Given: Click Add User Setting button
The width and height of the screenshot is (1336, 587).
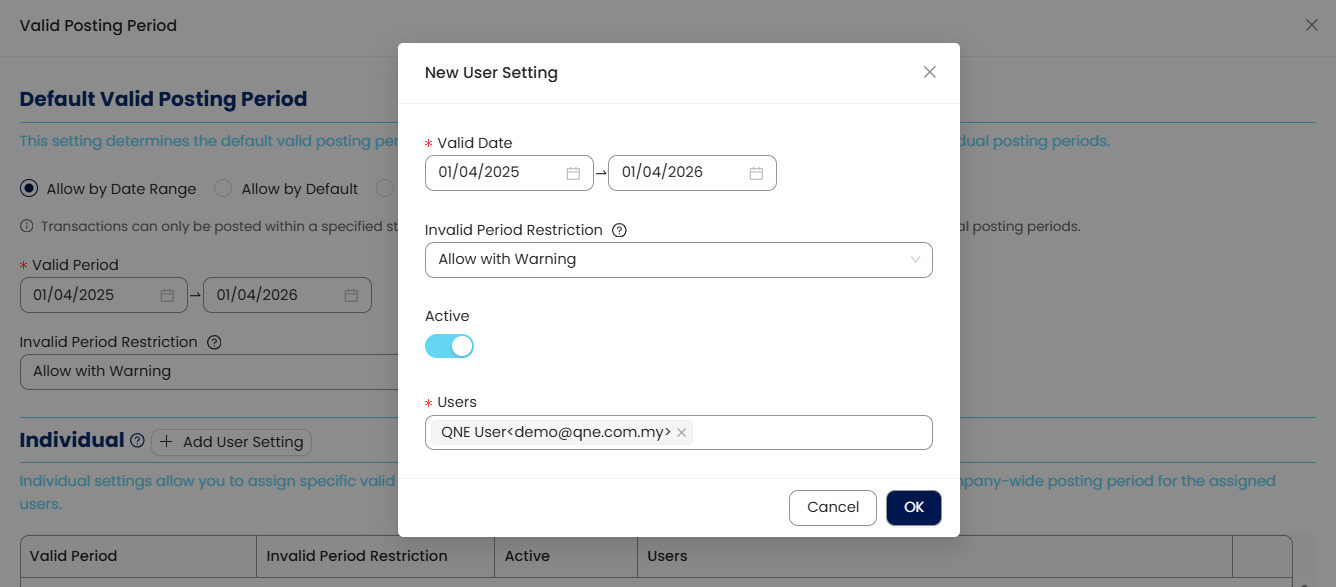Looking at the screenshot, I should click(x=232, y=442).
